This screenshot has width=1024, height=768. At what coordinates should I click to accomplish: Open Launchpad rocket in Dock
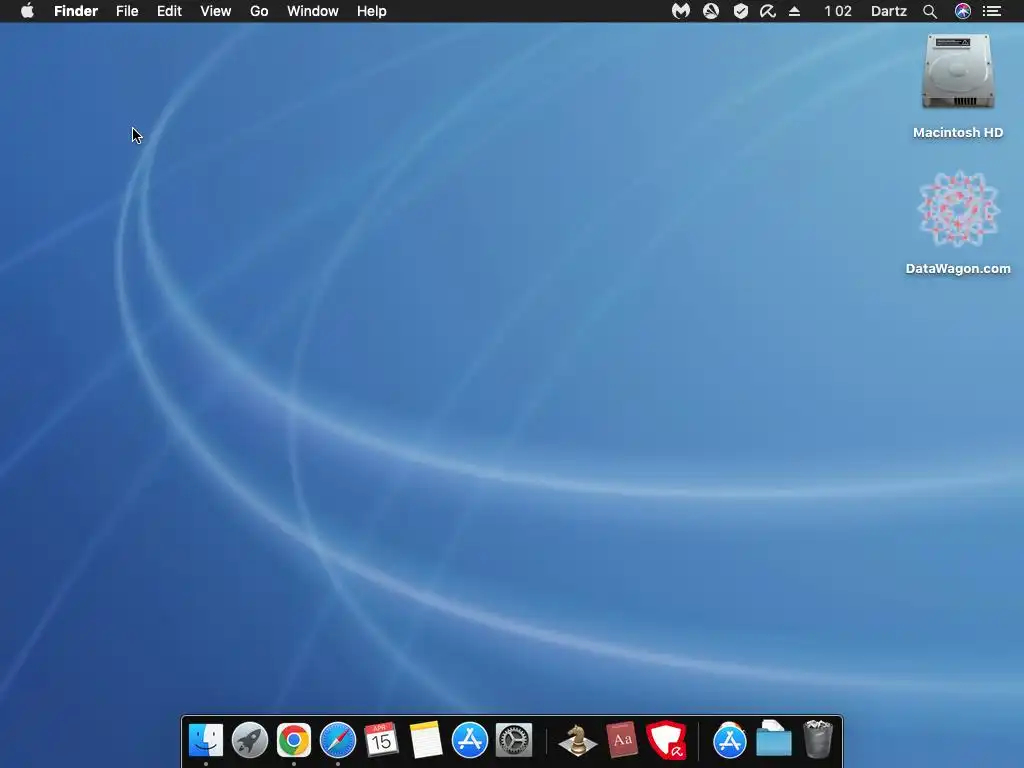point(250,740)
